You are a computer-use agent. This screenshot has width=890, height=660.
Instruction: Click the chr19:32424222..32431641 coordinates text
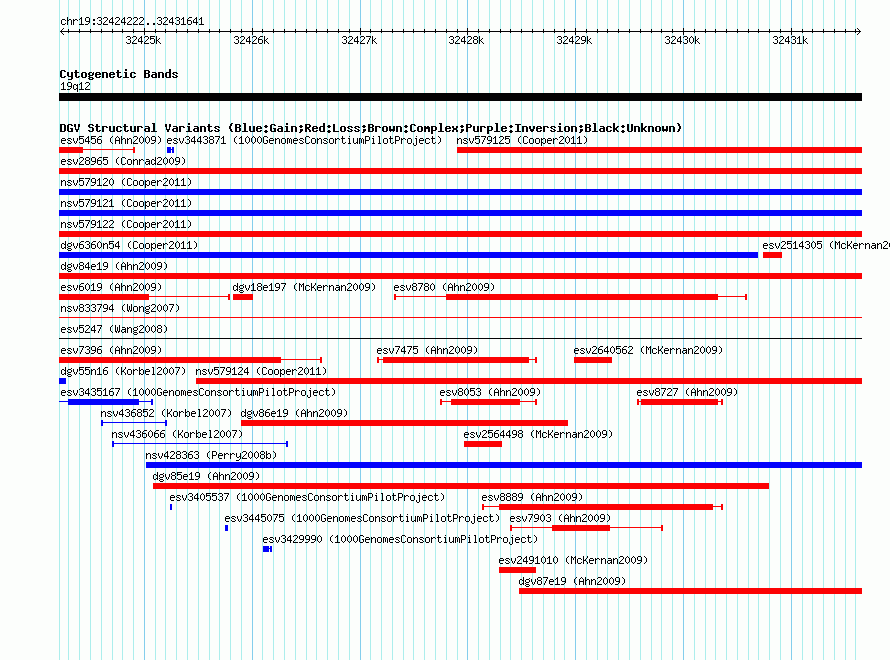pos(132,22)
